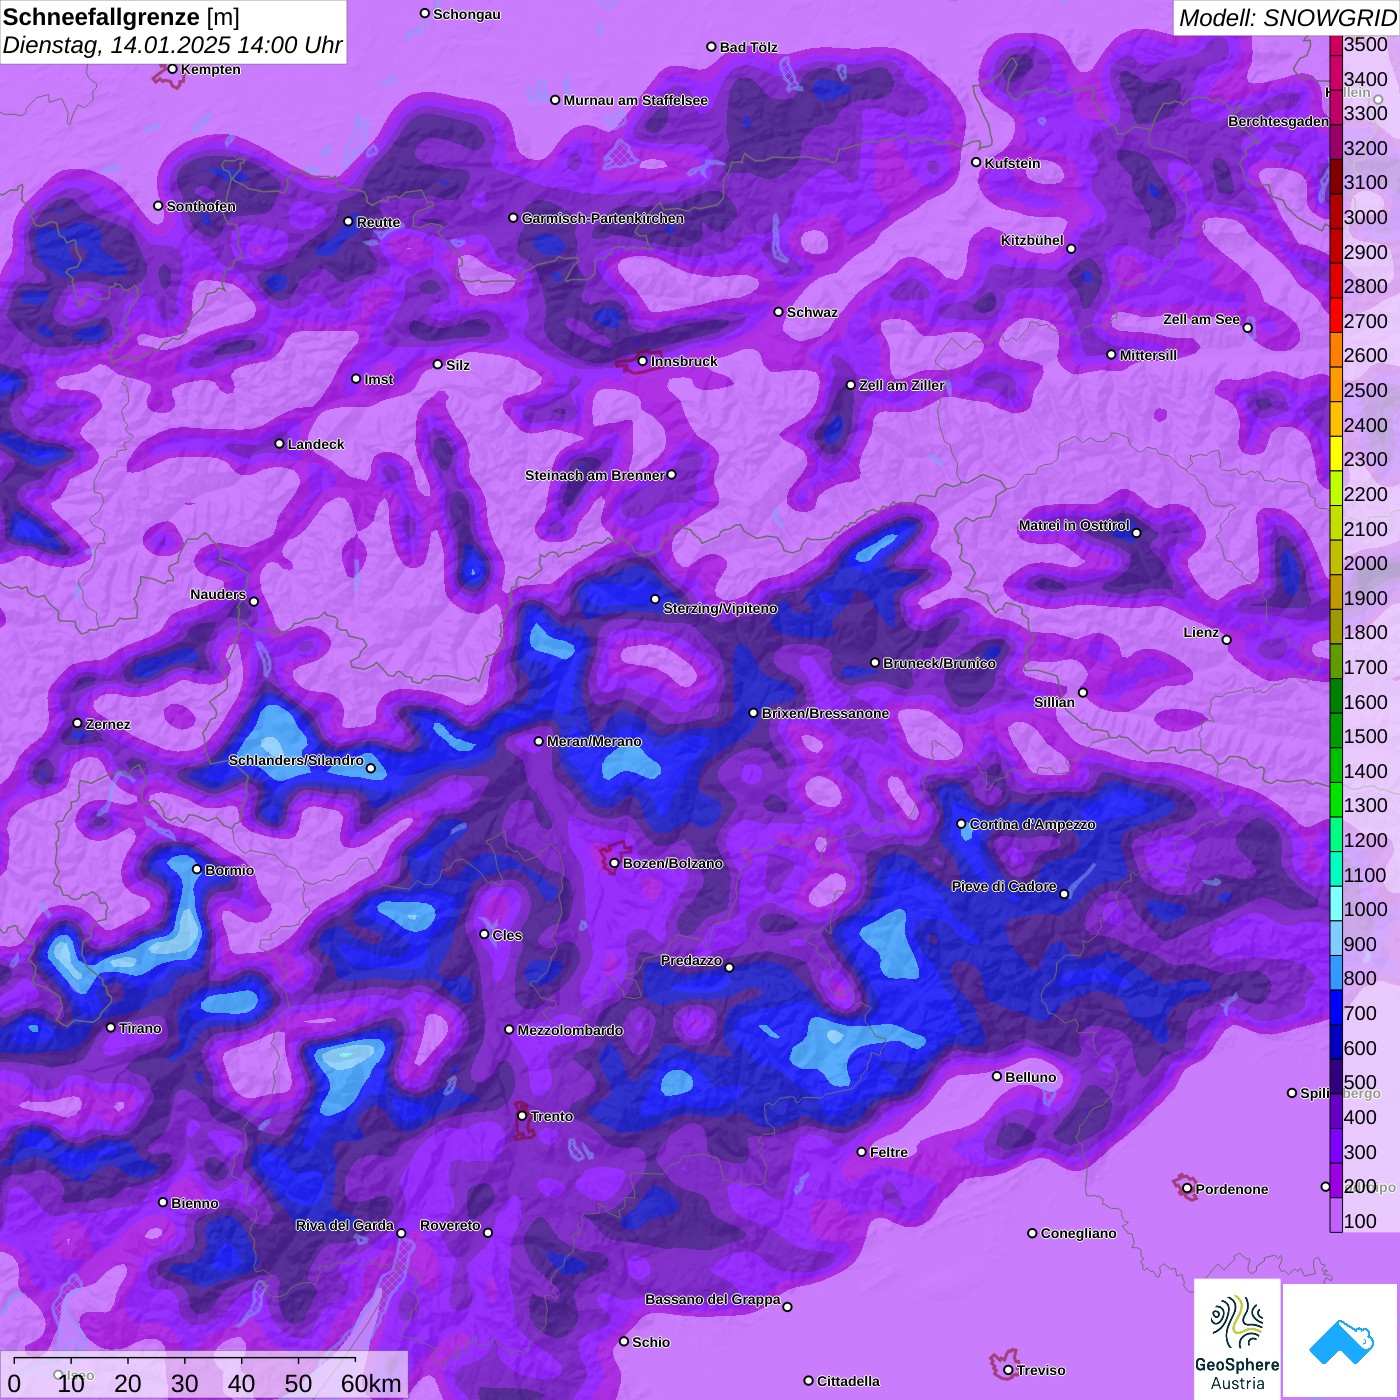Click the 'Sillian' label
Image resolution: width=1400 pixels, height=1400 pixels.
tap(1054, 702)
